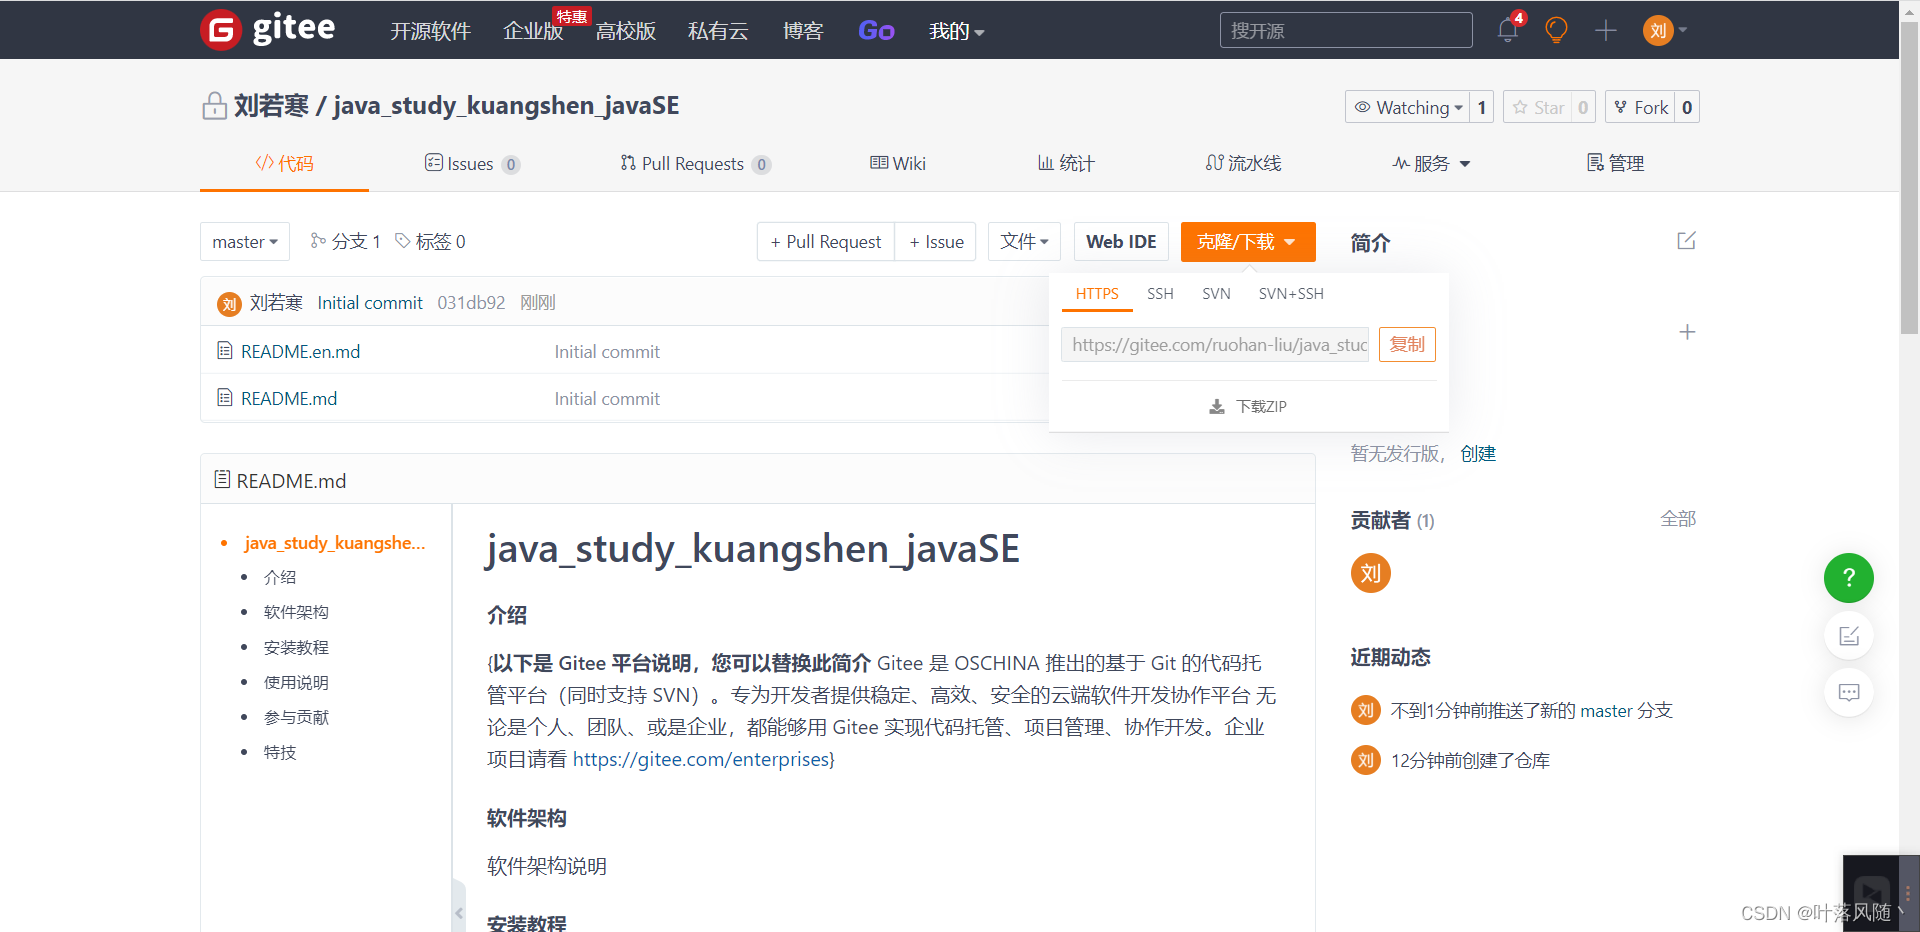Click the floating chat message icon
This screenshot has width=1920, height=932.
click(1849, 692)
